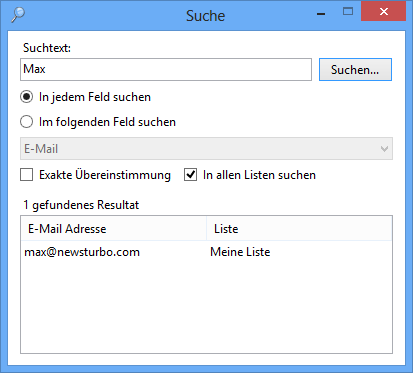Viewport: 413px width, 373px height.
Task: Click the 'In jedem Feld suchen' label text
Action: pyautogui.click(x=95, y=97)
